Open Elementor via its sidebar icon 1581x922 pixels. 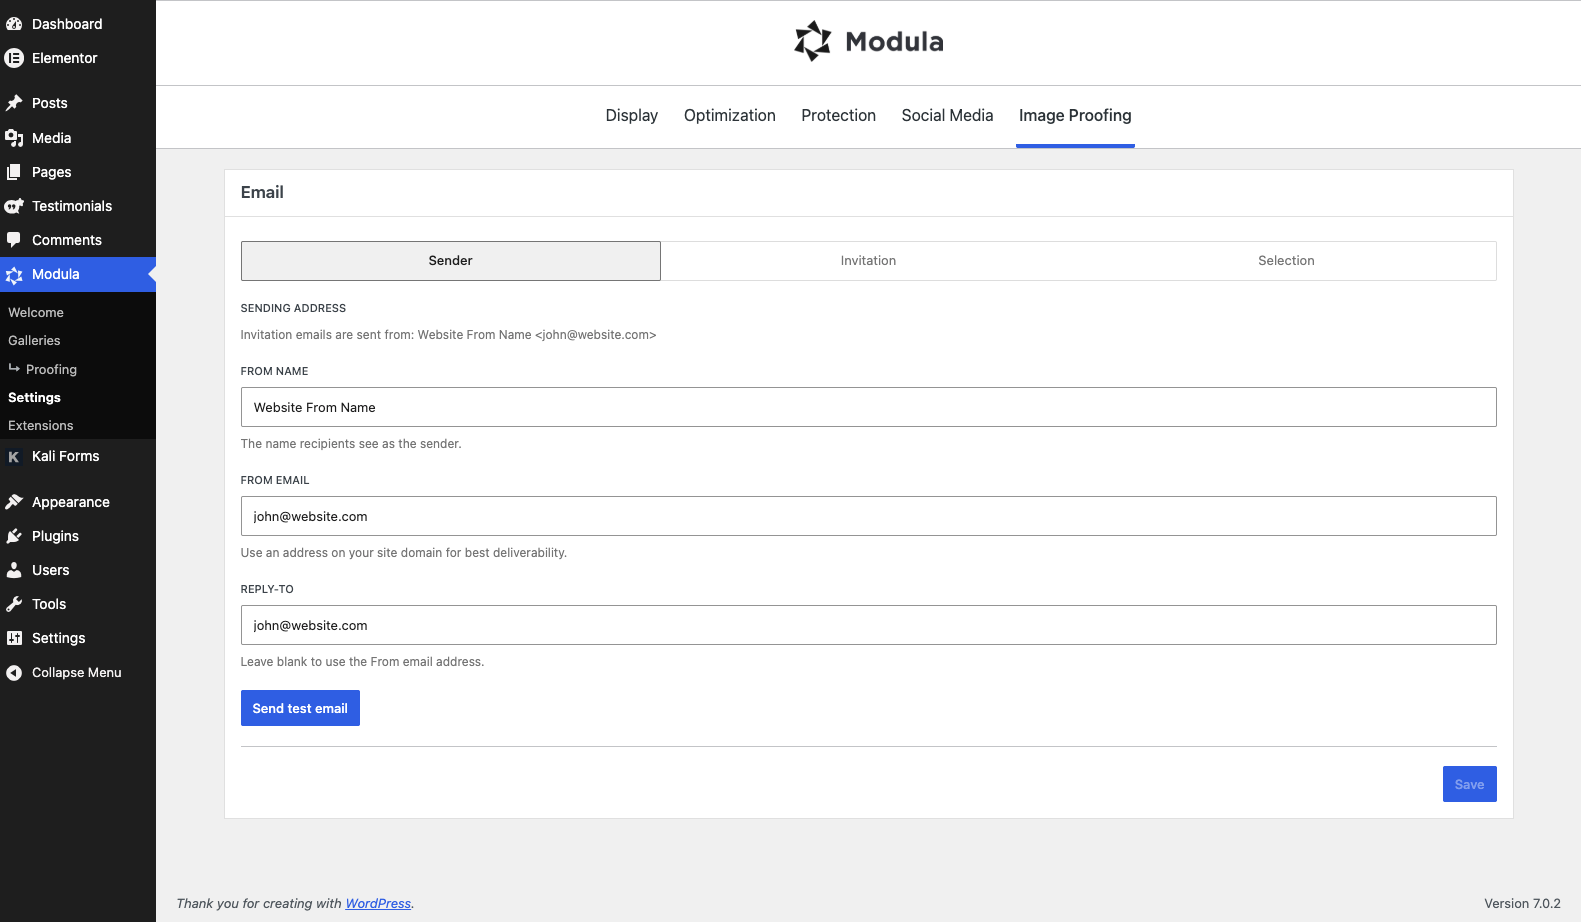14,58
